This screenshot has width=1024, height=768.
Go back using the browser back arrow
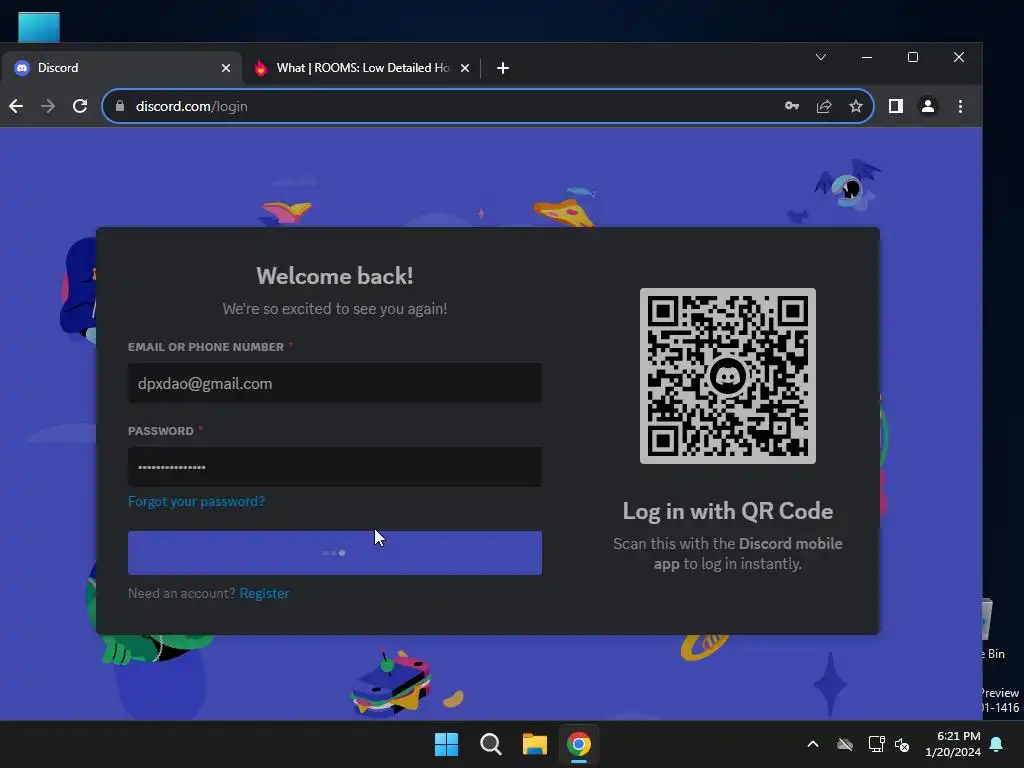pyautogui.click(x=16, y=106)
